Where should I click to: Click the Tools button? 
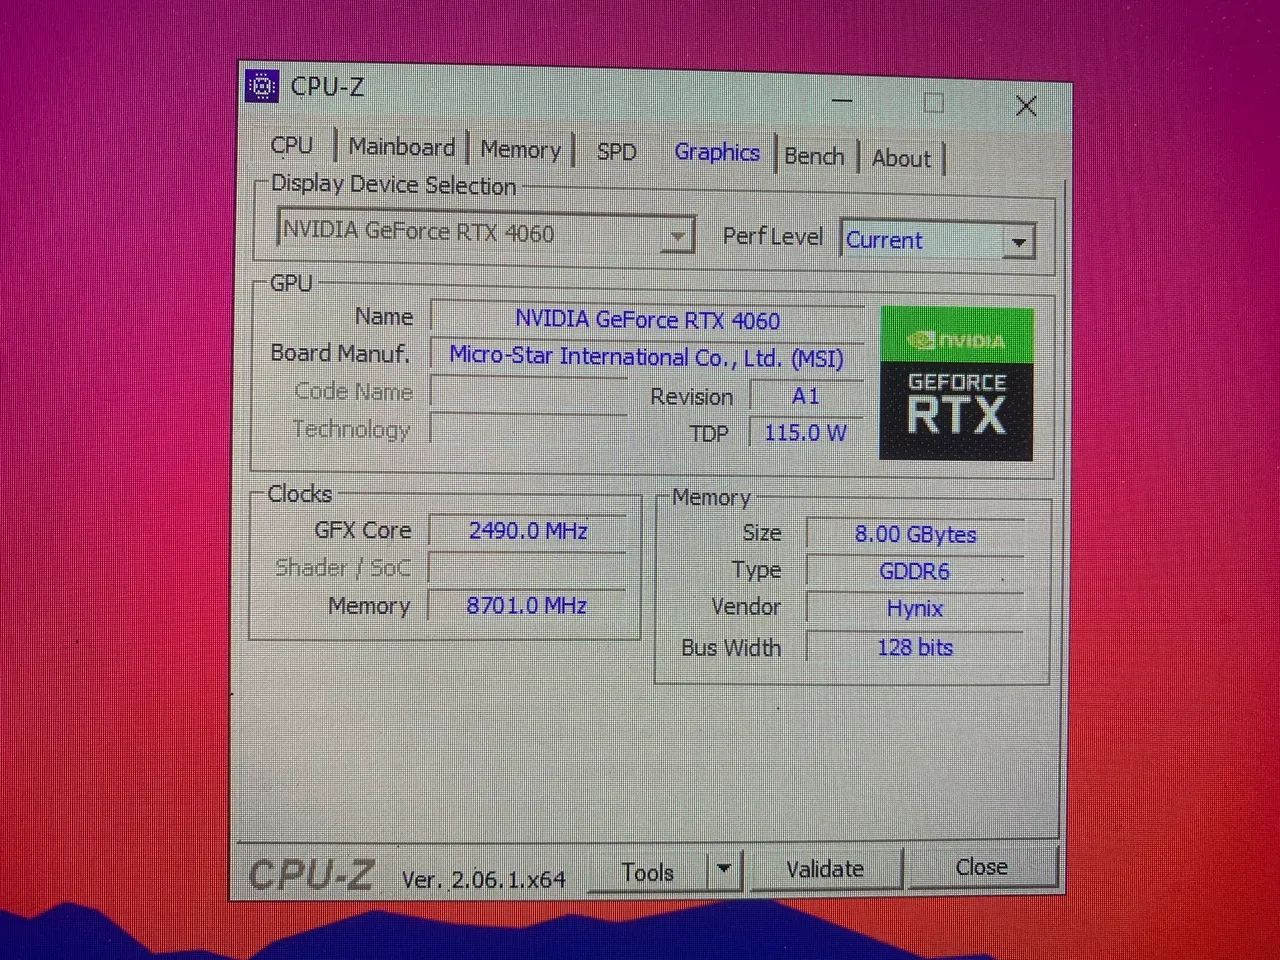coord(648,872)
